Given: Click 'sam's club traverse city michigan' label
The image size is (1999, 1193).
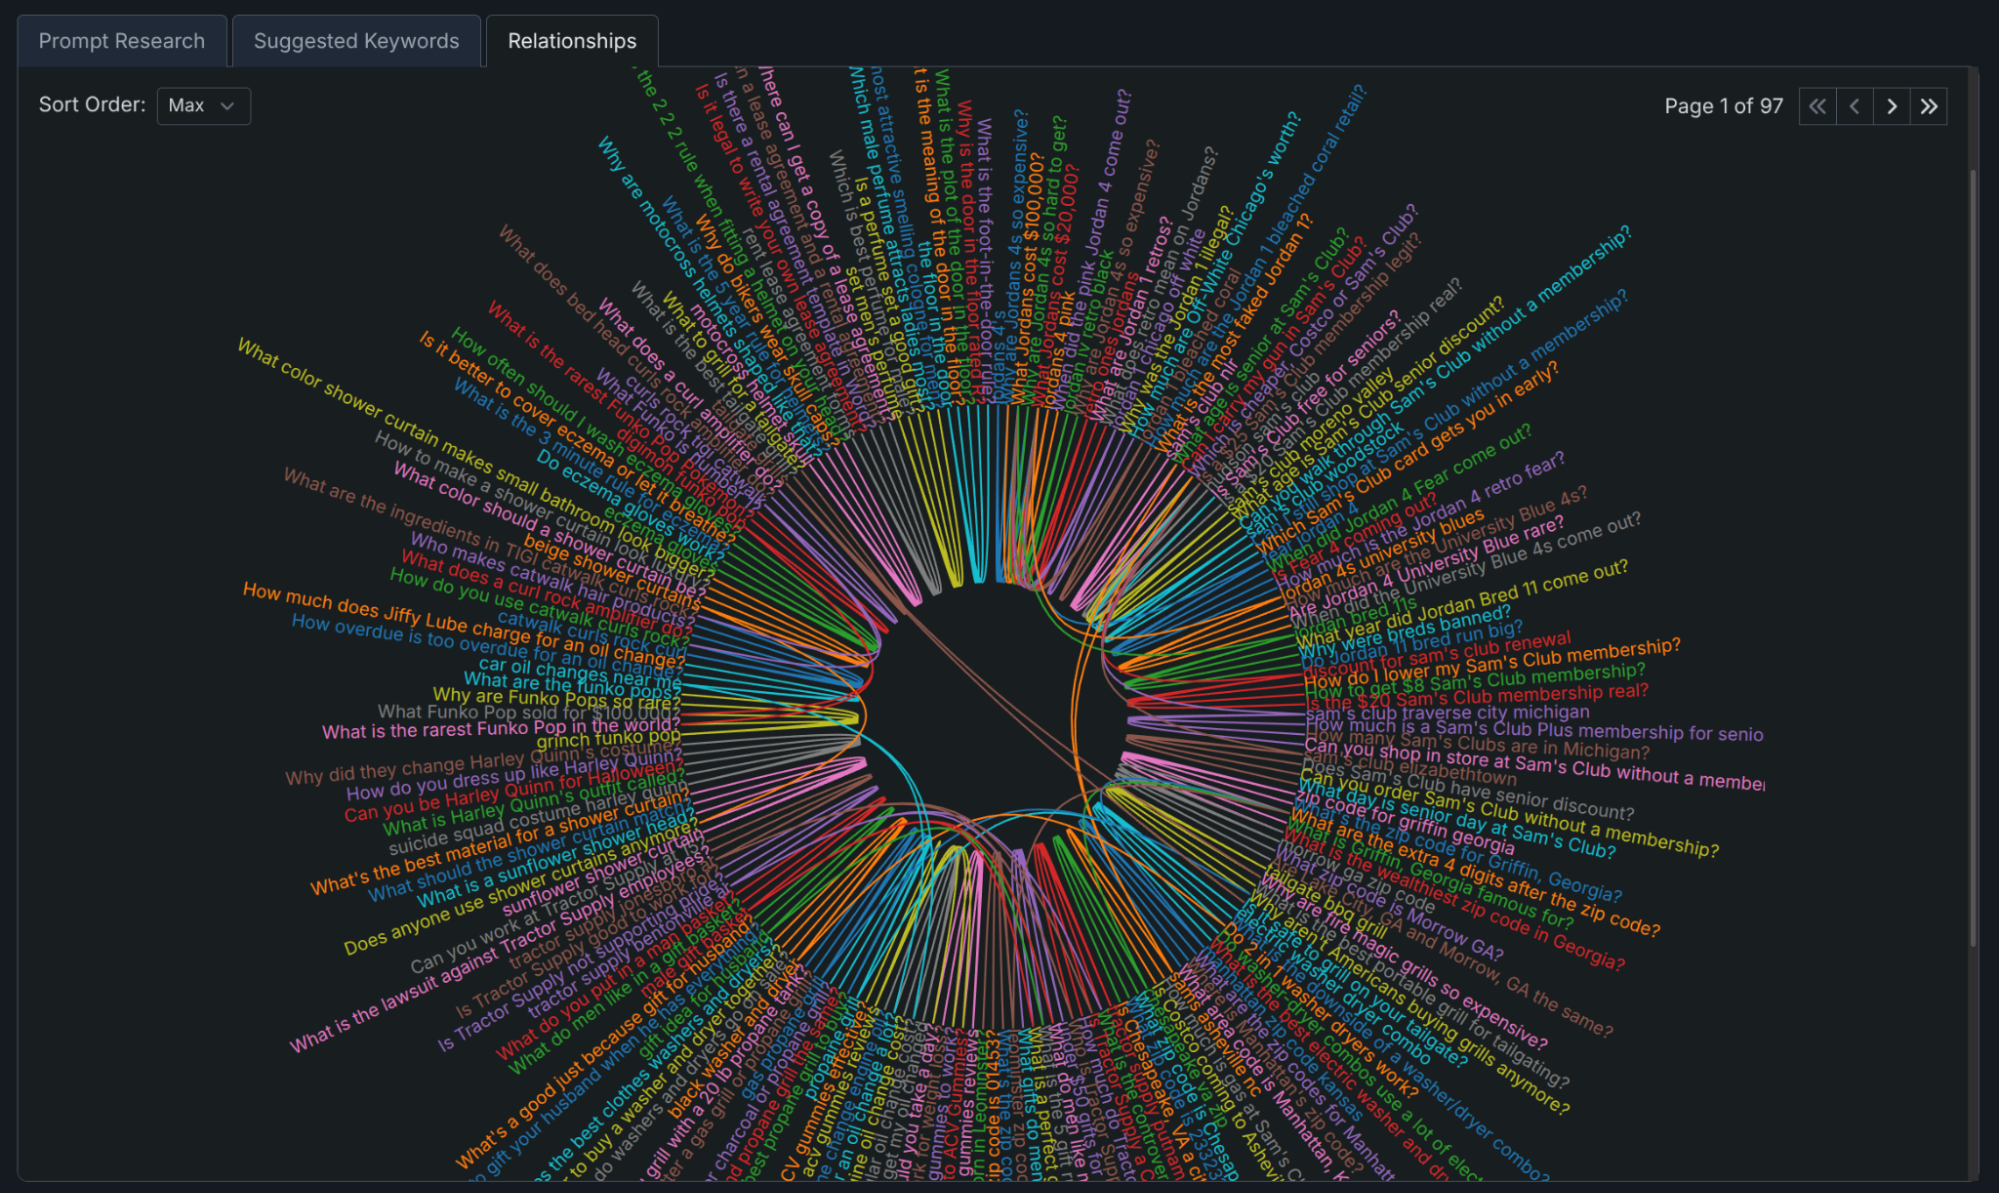Looking at the screenshot, I should 1447,713.
